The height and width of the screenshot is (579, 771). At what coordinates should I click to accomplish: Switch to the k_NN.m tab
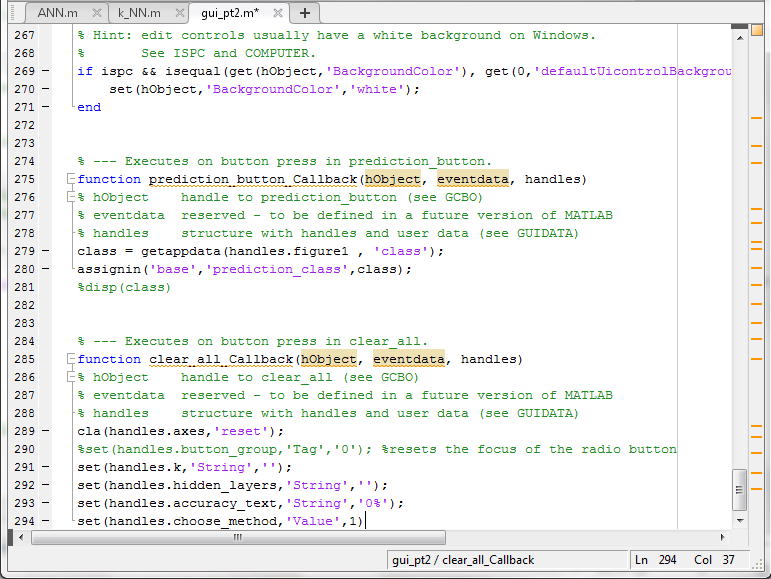coord(139,13)
